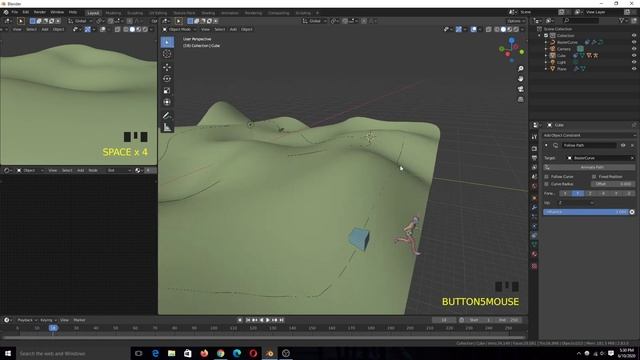The height and width of the screenshot is (360, 640).
Task: Click the navigation axis gizmo
Action: pyautogui.click(x=511, y=50)
